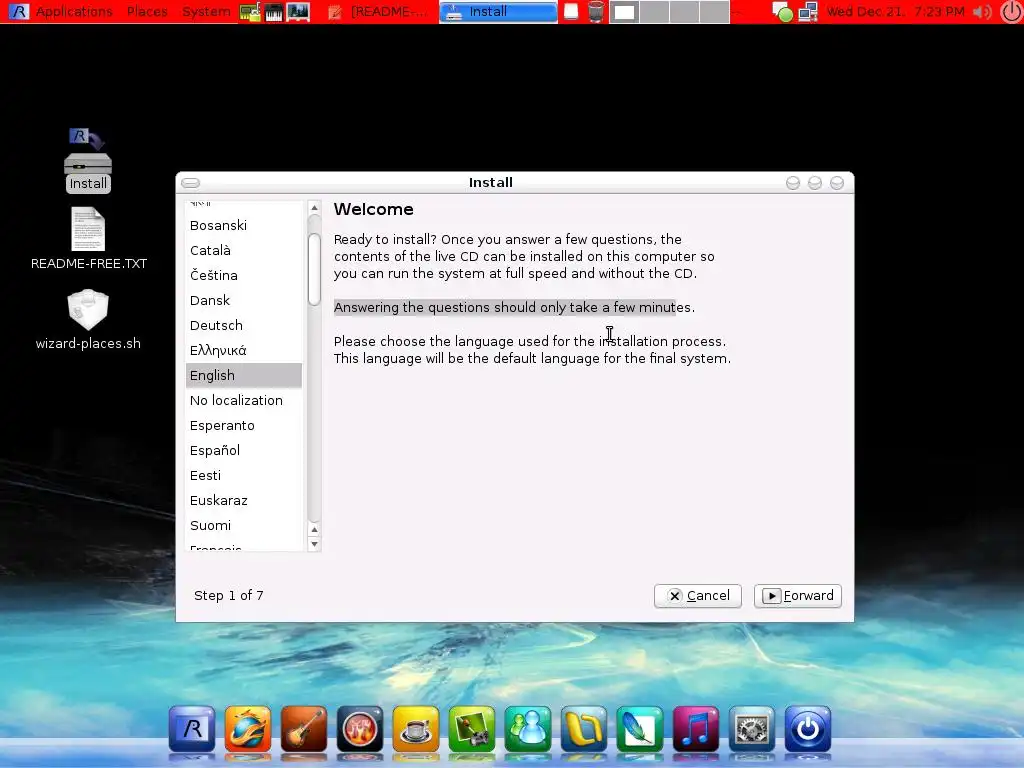Viewport: 1024px width, 768px height.
Task: Click the 'Step 1 of 7' label
Action: (x=229, y=596)
